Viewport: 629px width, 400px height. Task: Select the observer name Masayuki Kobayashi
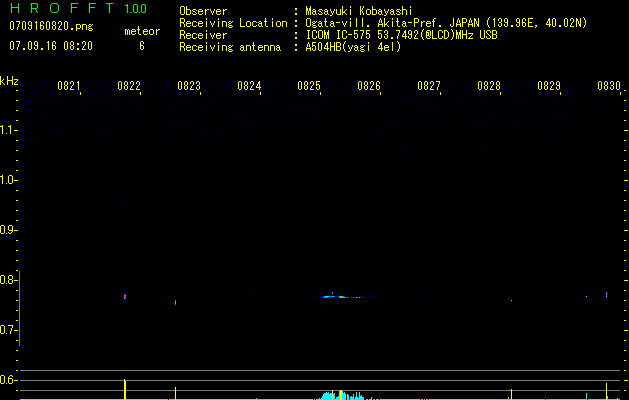[x=359, y=11]
